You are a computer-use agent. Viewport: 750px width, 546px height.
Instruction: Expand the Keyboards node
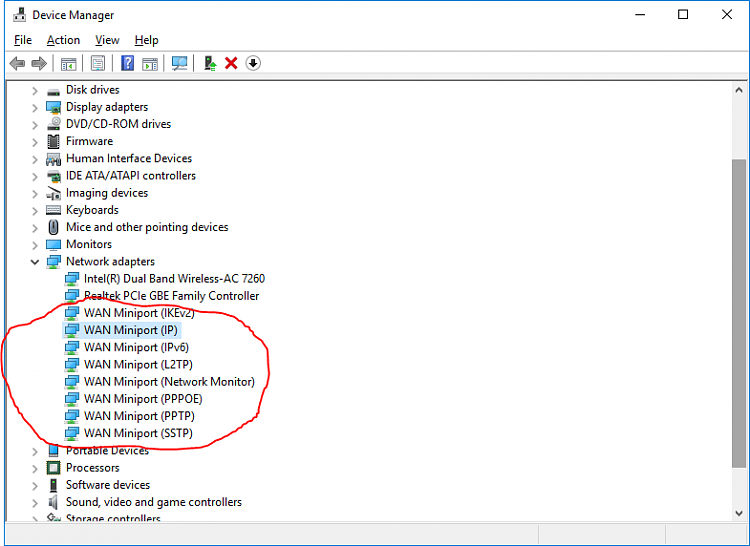(x=34, y=211)
